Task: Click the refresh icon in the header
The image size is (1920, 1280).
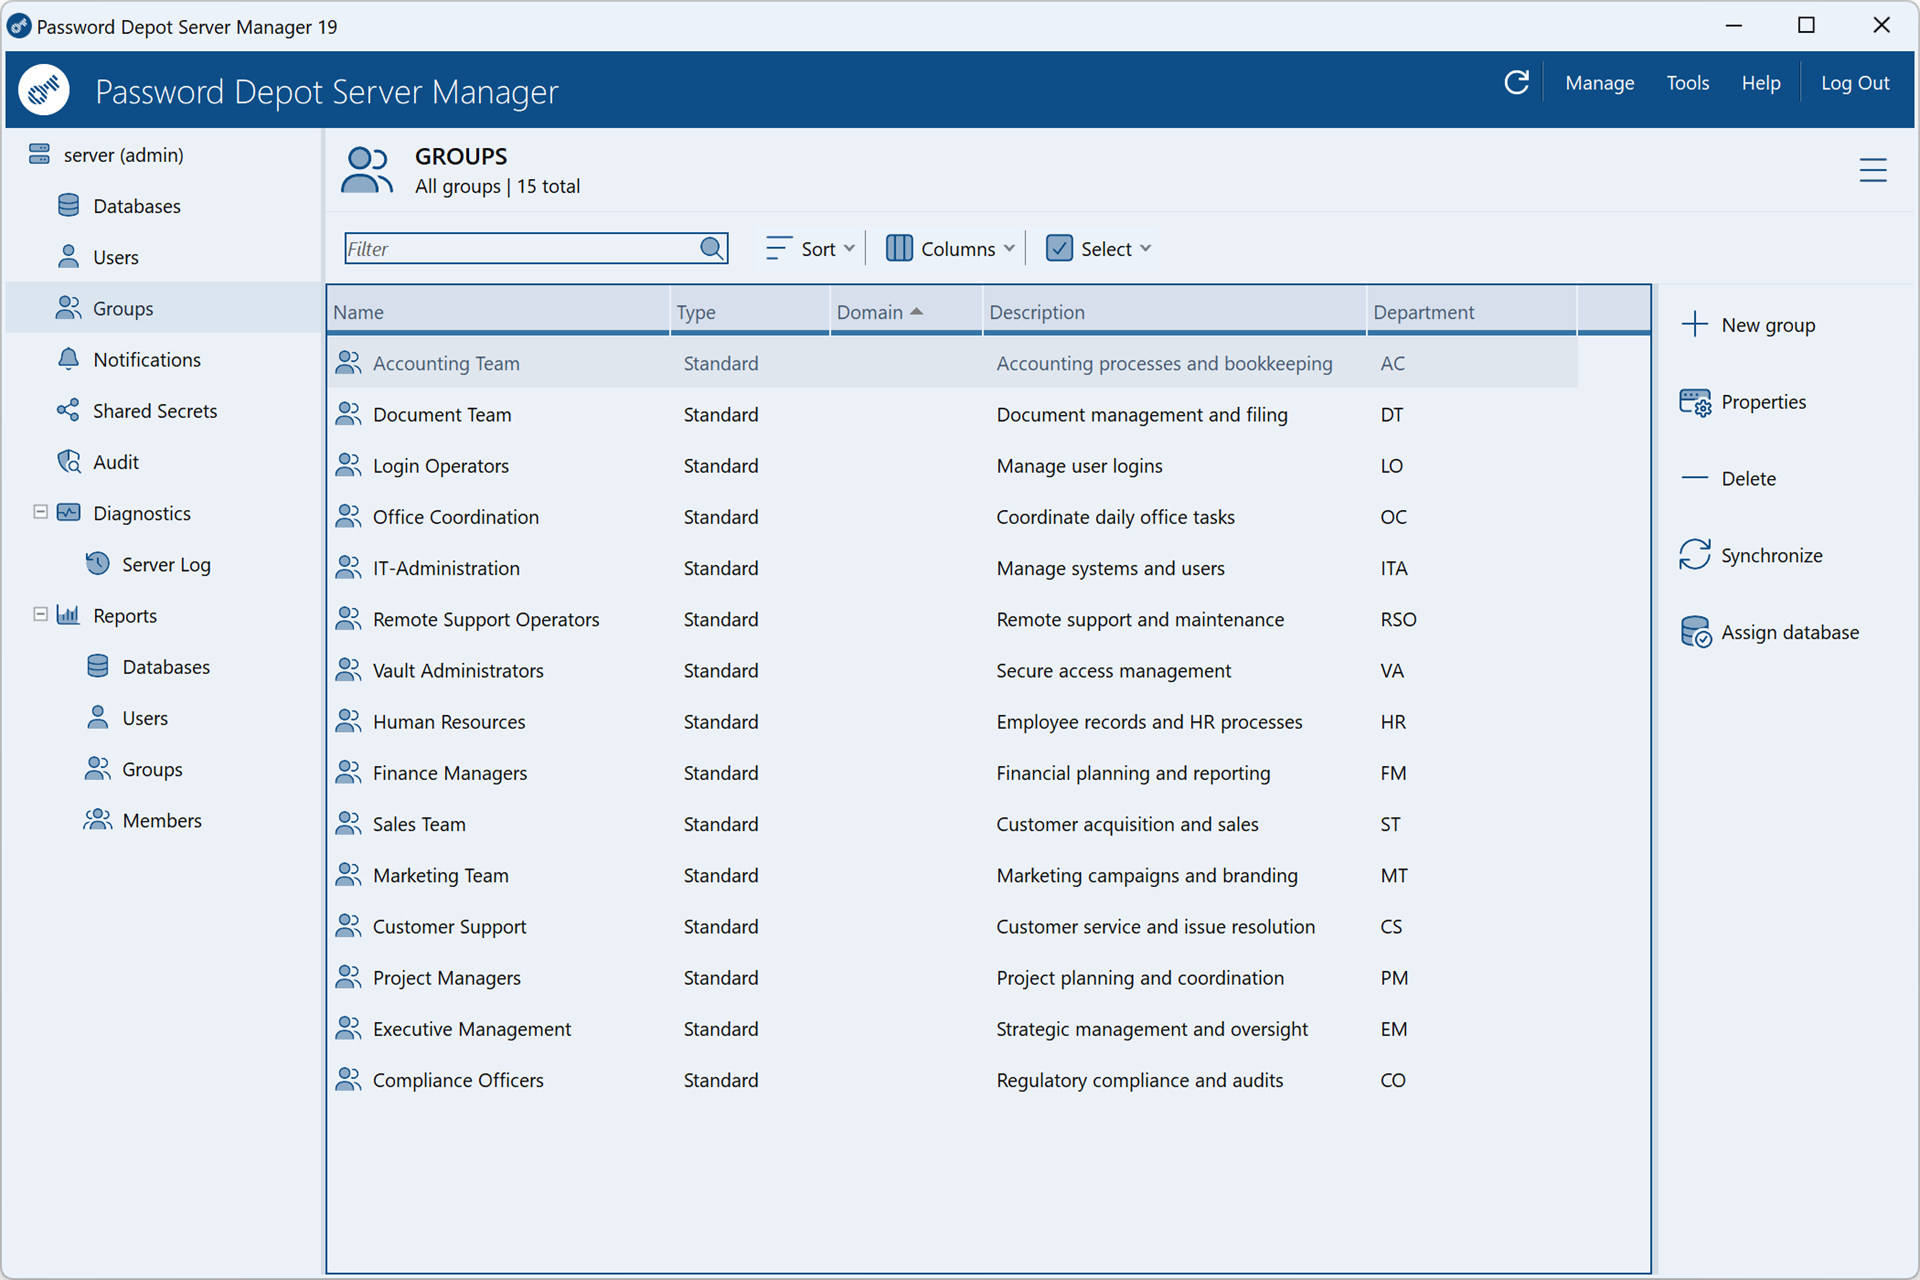Action: (1516, 83)
